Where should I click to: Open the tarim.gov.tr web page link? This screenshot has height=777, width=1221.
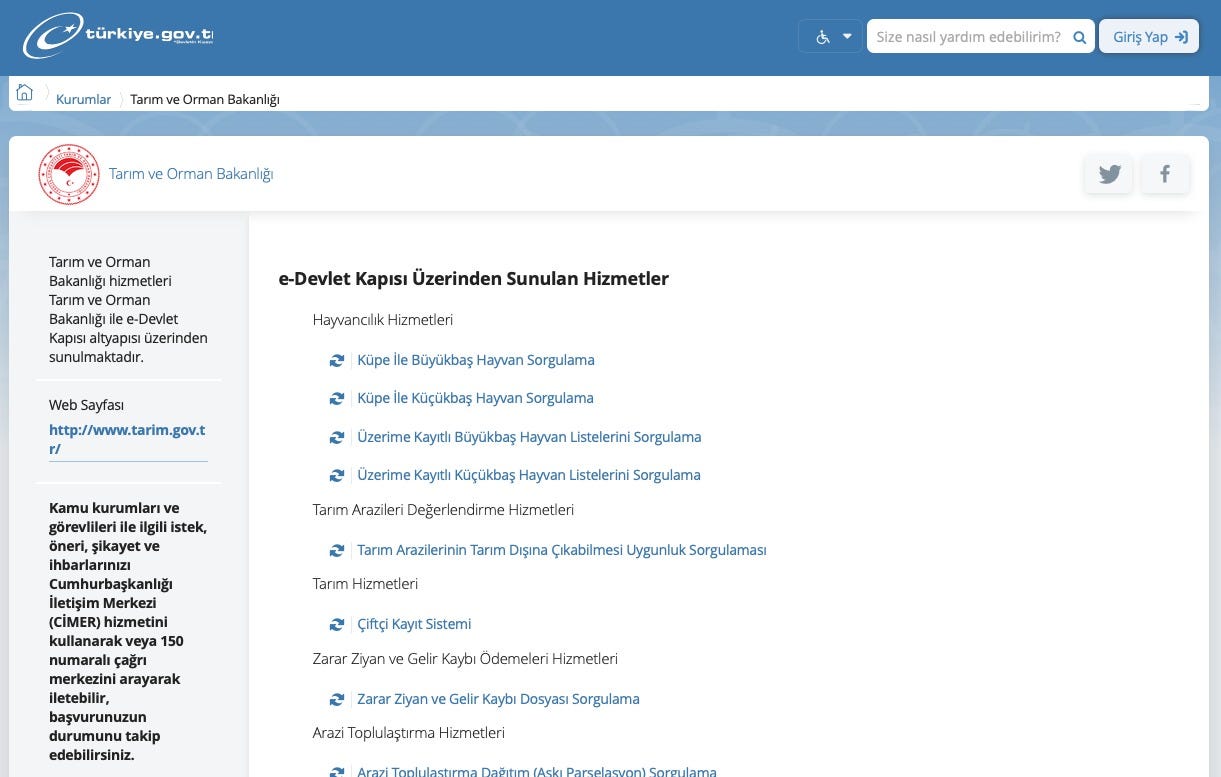(x=127, y=439)
